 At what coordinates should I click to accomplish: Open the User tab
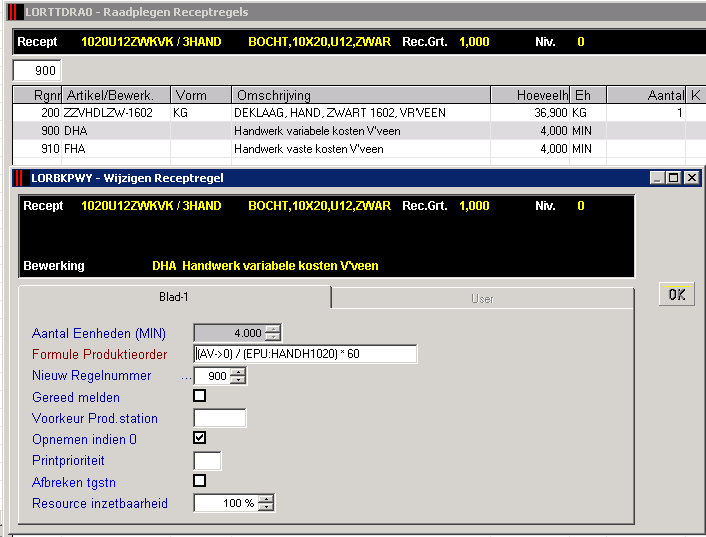point(482,299)
